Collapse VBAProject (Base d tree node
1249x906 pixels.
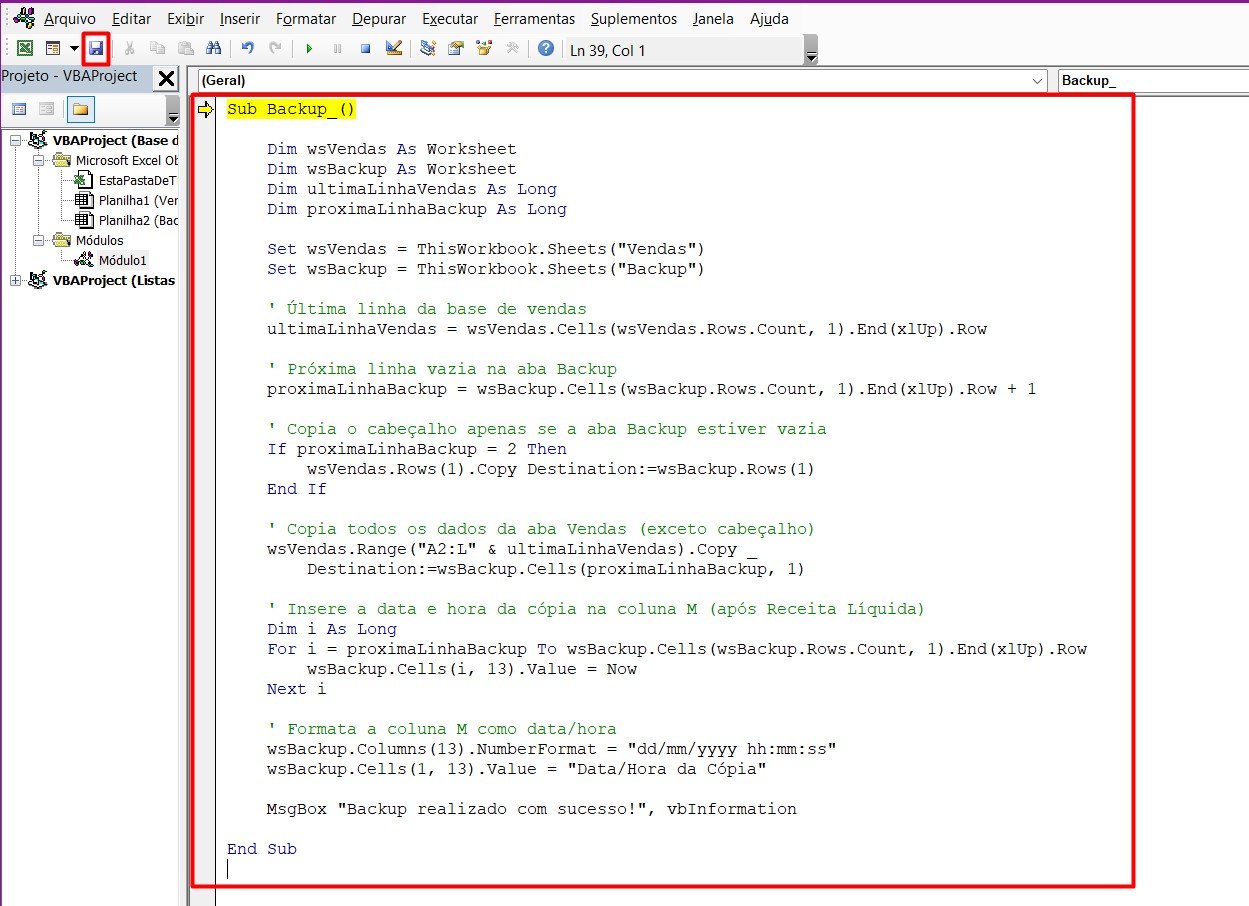click(16, 140)
